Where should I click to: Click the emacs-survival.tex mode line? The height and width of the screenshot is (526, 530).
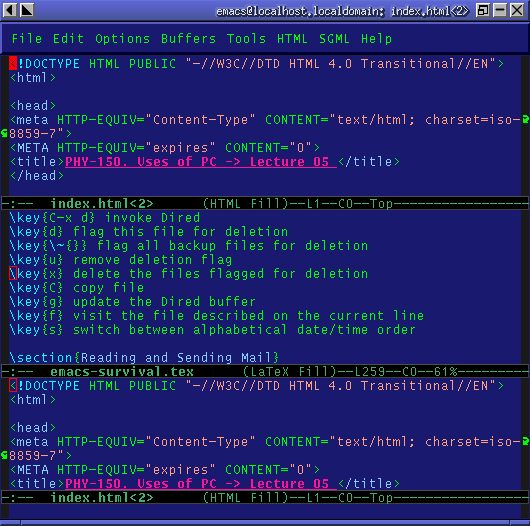[x=265, y=372]
